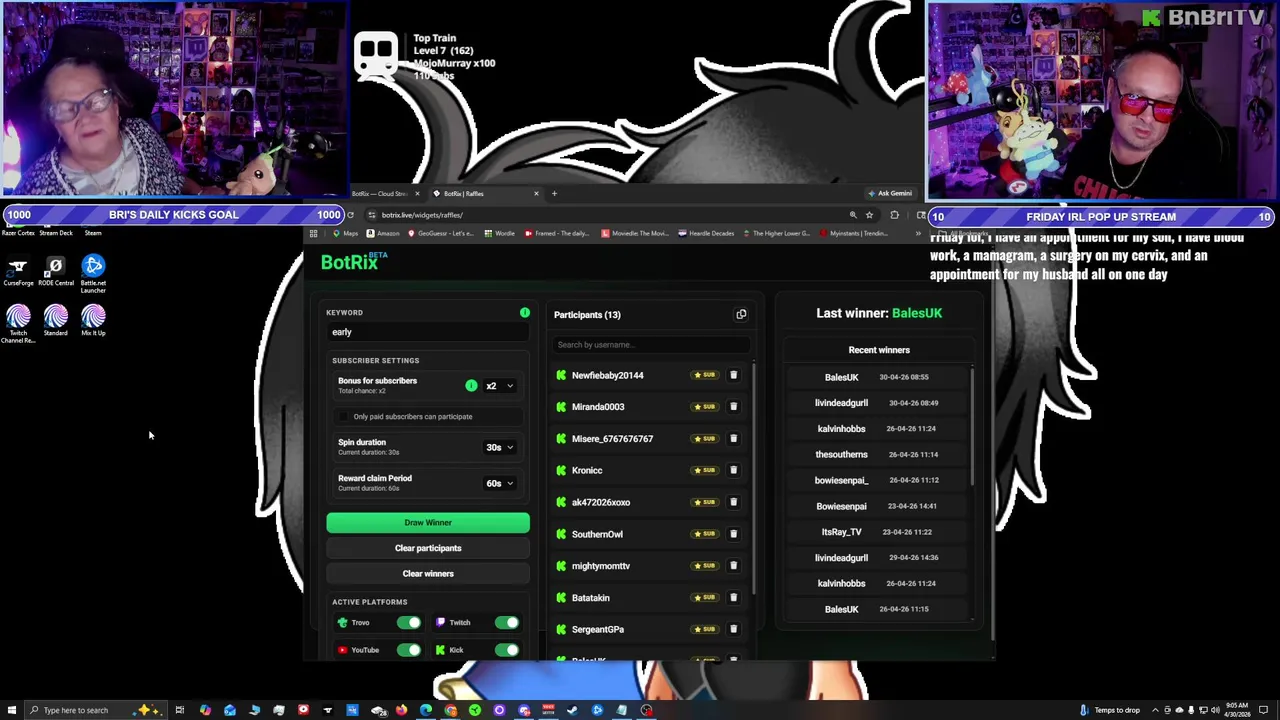Reload the BotRix browser page
This screenshot has height=720, width=1280.
tap(350, 215)
